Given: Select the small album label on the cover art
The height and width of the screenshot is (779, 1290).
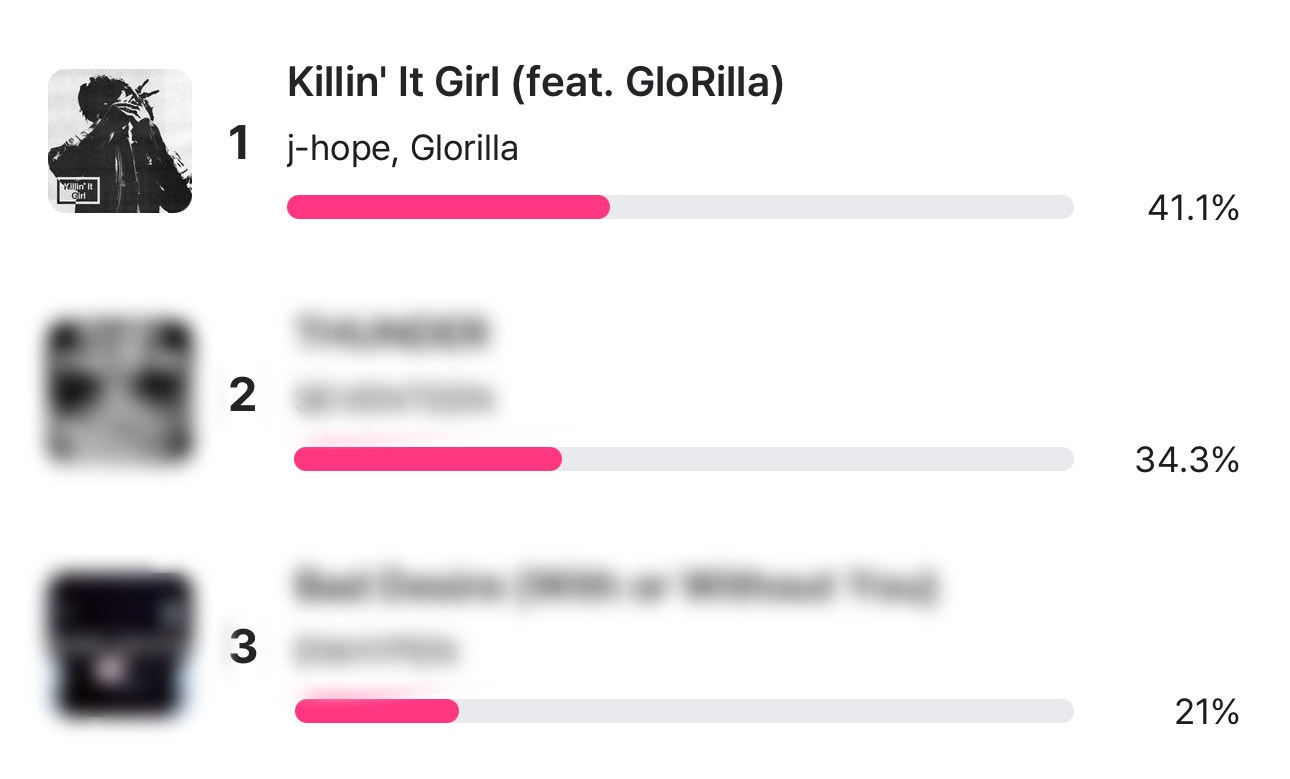Looking at the screenshot, I should tap(77, 189).
